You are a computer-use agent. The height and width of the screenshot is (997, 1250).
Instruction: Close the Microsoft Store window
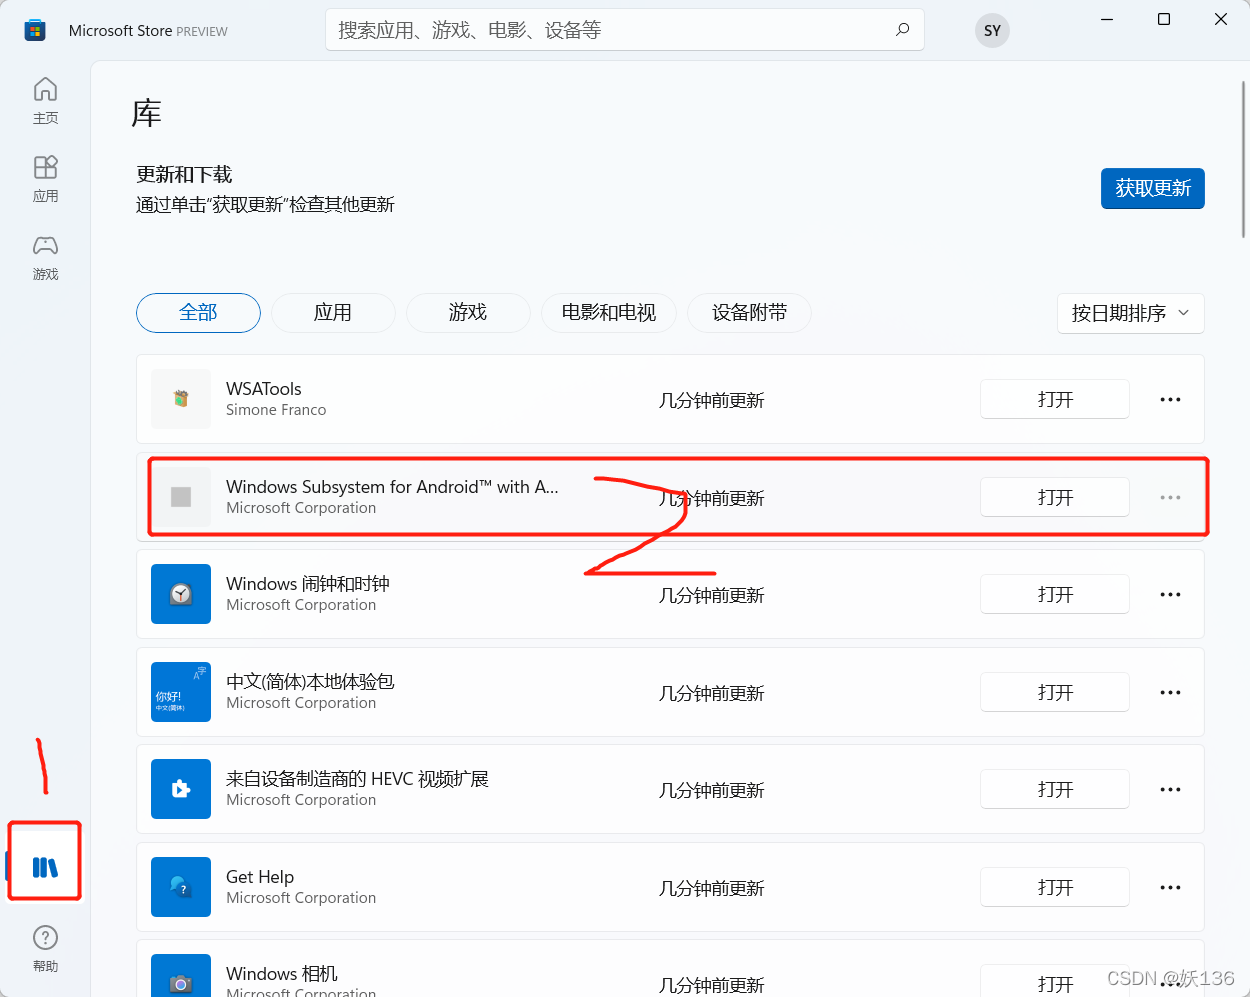pos(1221,19)
